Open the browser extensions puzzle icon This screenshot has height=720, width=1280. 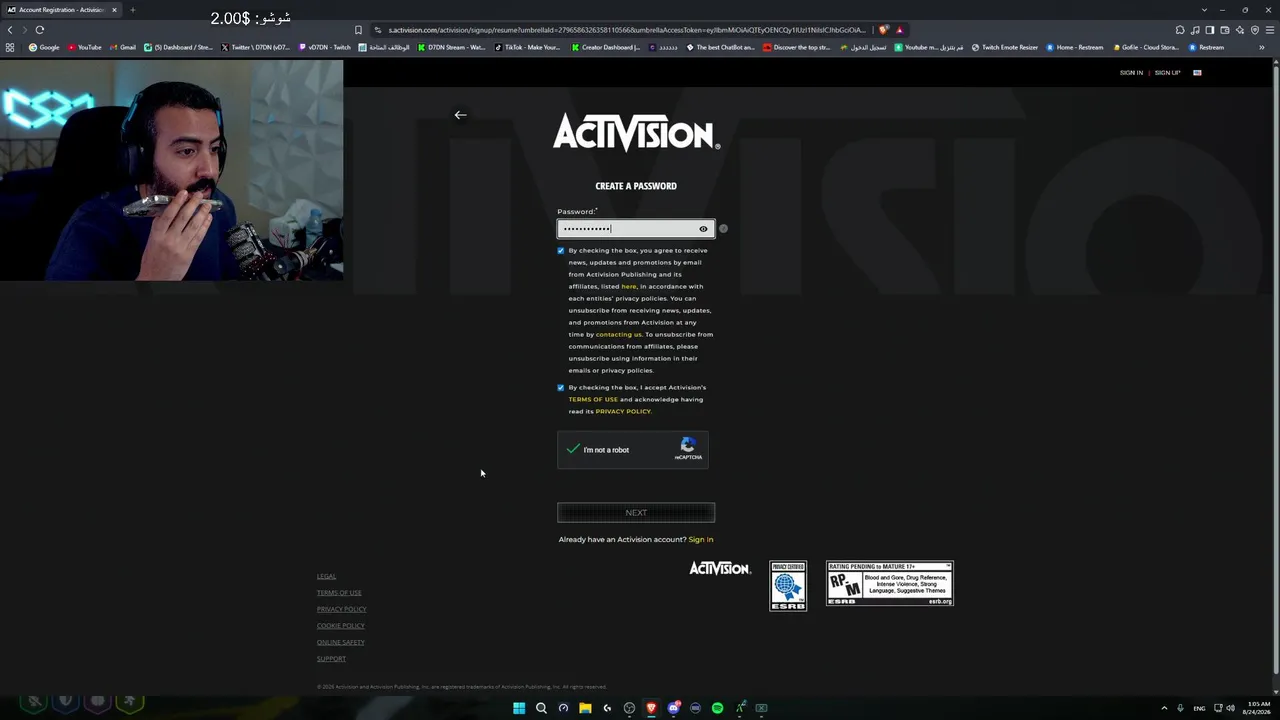click(x=1180, y=30)
